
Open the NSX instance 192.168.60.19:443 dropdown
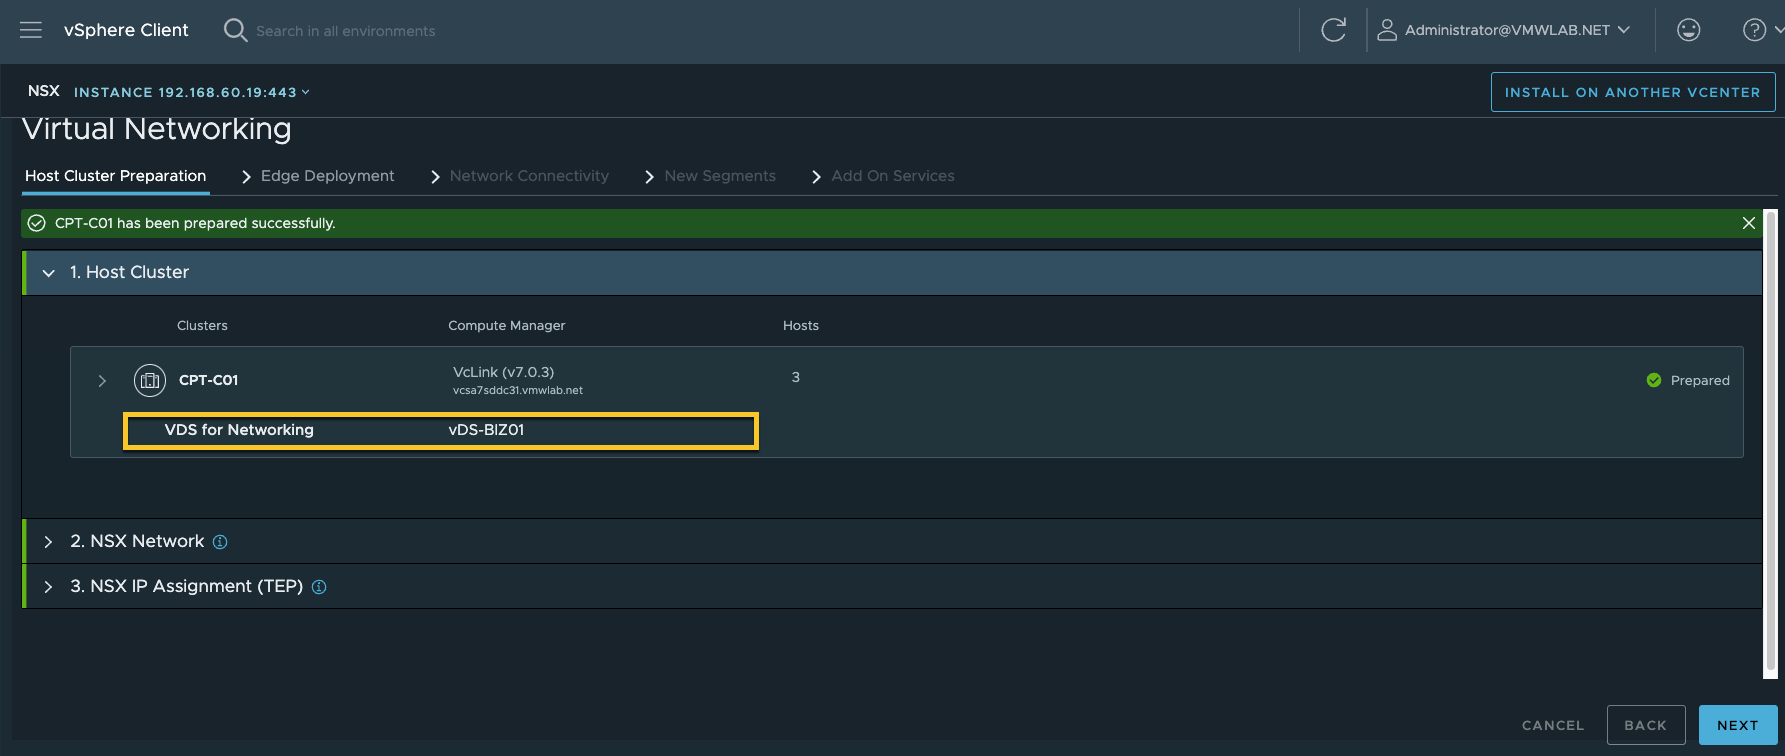192,92
